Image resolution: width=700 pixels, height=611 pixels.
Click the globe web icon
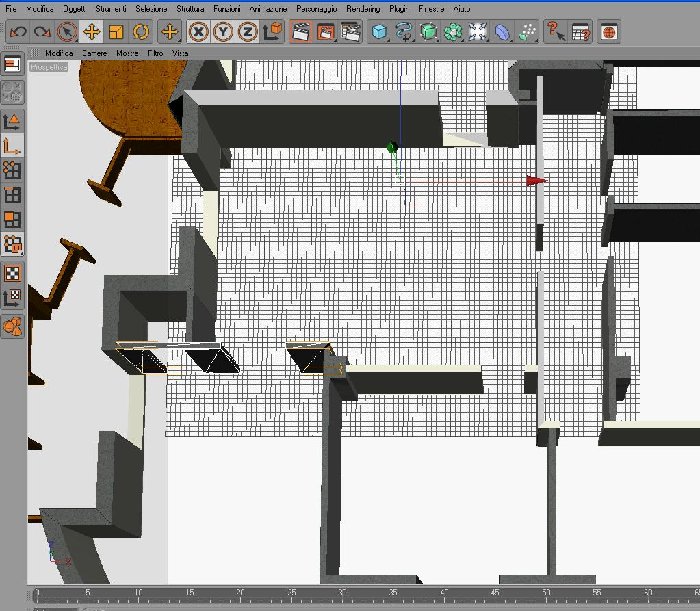609,32
